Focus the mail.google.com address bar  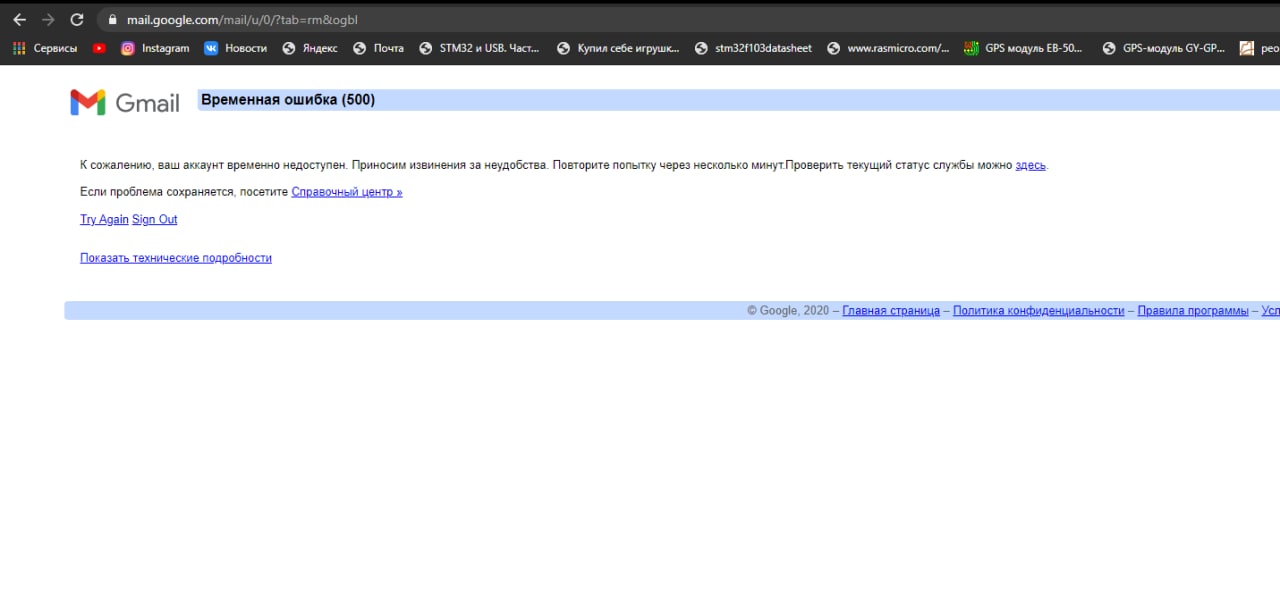tap(690, 20)
